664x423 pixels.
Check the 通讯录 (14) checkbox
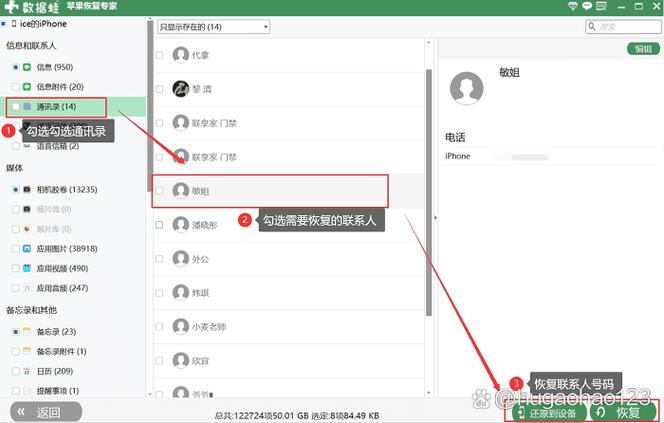click(16, 106)
